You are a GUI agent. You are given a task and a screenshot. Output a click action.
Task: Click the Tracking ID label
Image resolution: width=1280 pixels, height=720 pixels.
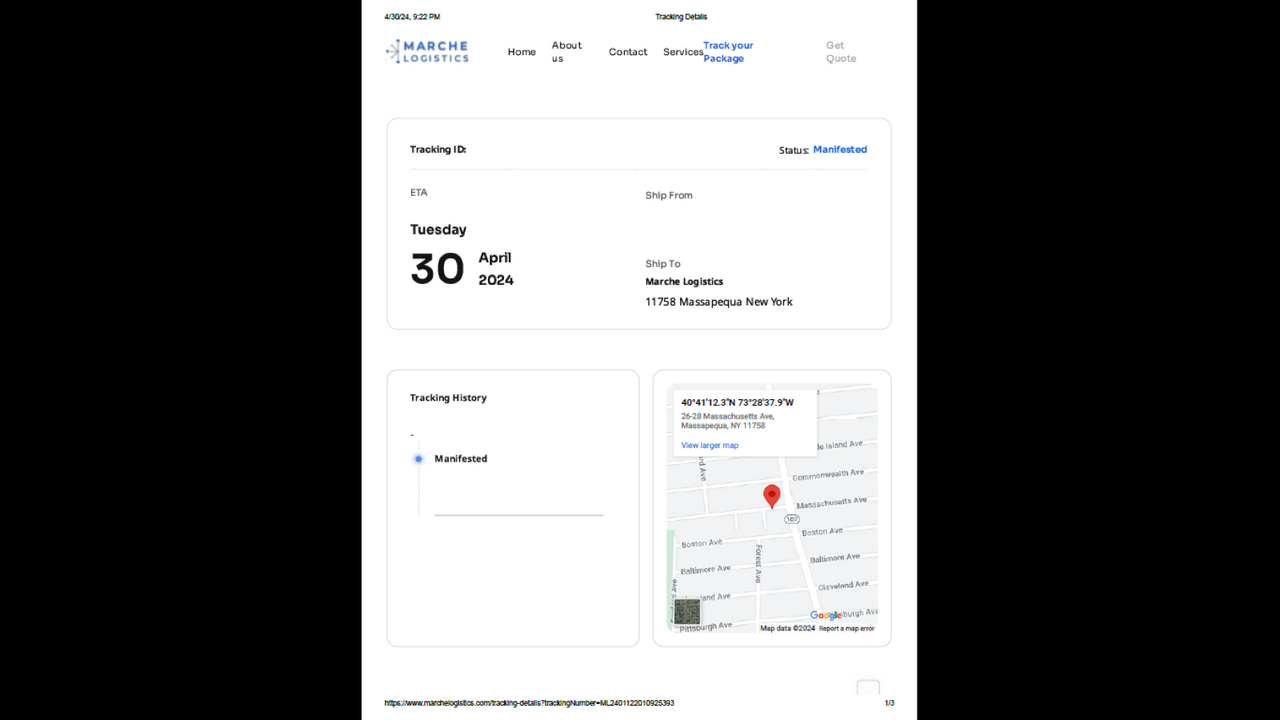pyautogui.click(x=438, y=149)
